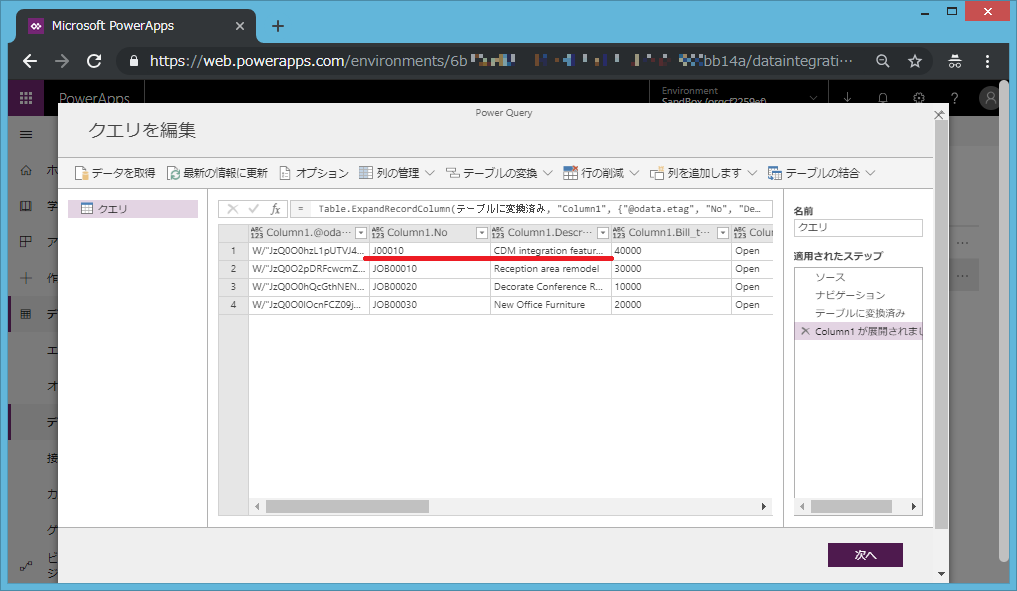Select the Column1.No column header
This screenshot has height=591, width=1017.
coord(417,233)
